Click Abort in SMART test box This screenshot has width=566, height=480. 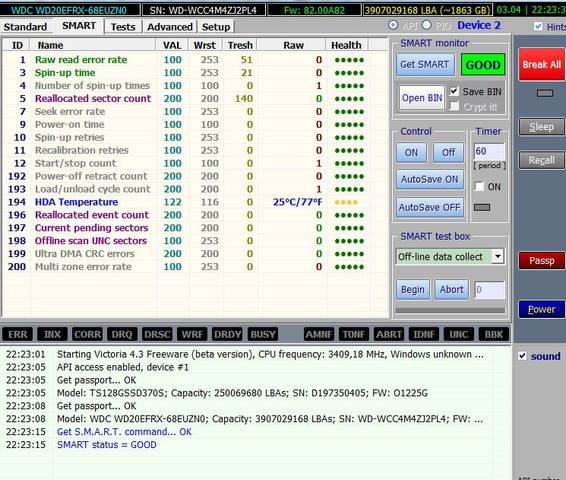click(452, 289)
